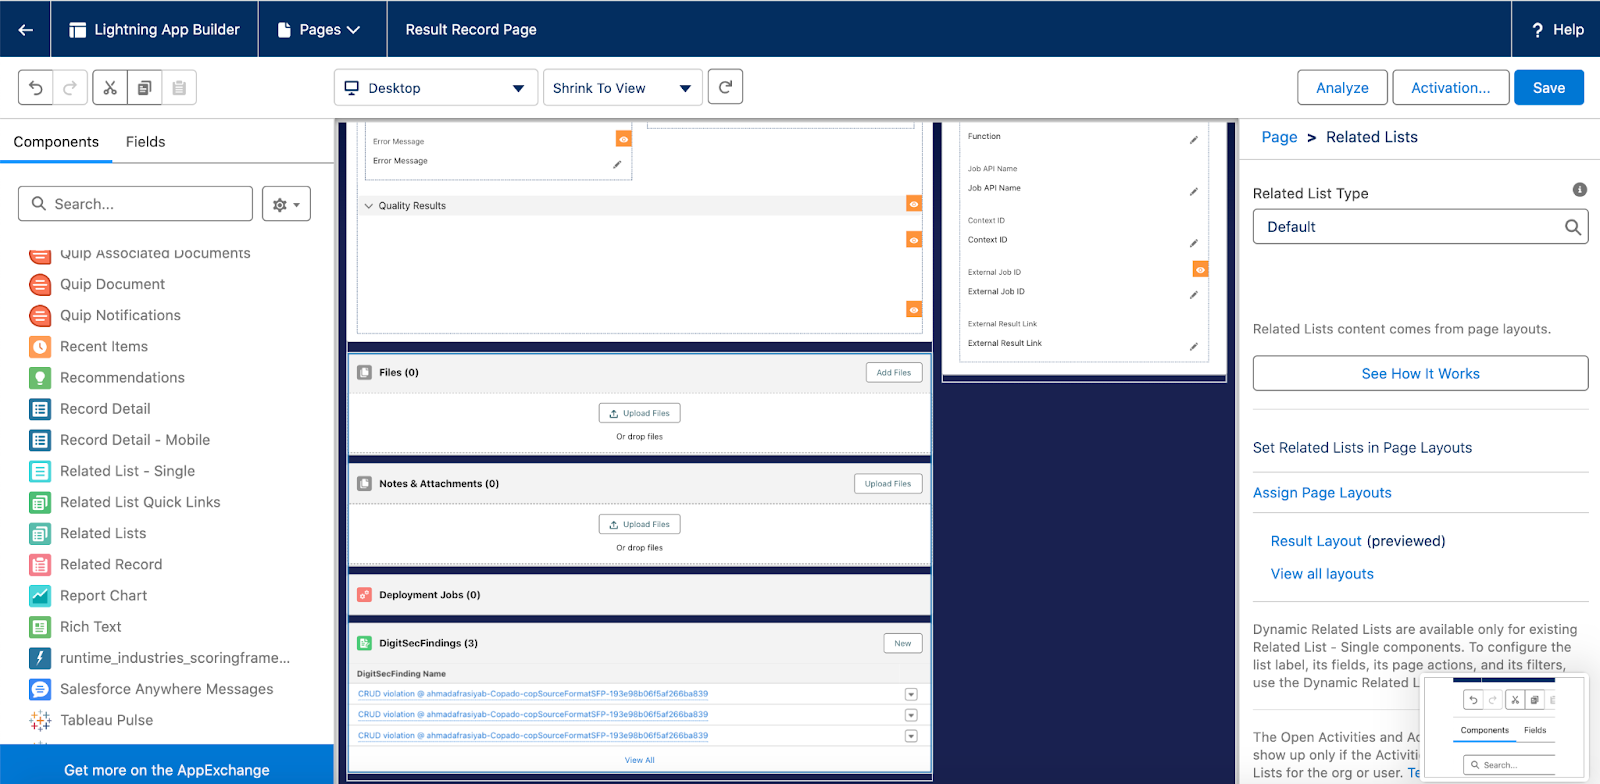Click in the component Search field
The image size is (1600, 784).
point(135,204)
